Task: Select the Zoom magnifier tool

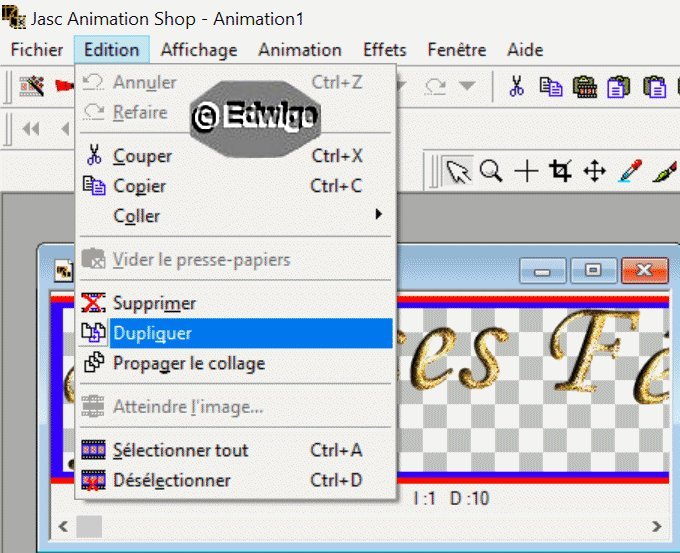Action: click(491, 171)
